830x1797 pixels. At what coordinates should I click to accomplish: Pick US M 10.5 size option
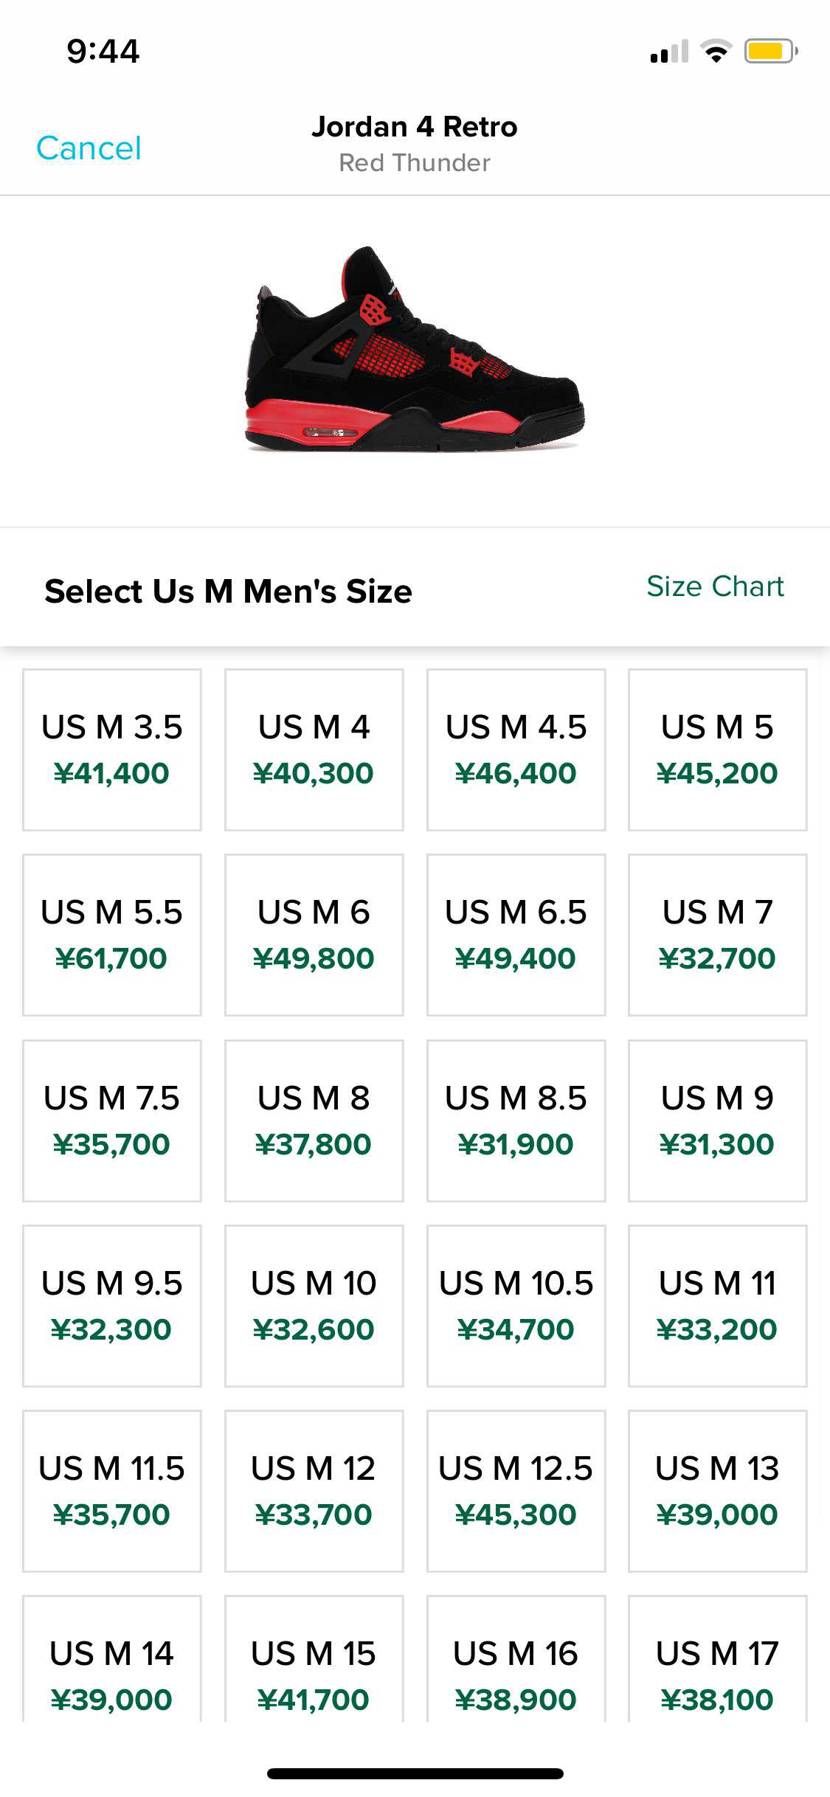[x=516, y=1306]
